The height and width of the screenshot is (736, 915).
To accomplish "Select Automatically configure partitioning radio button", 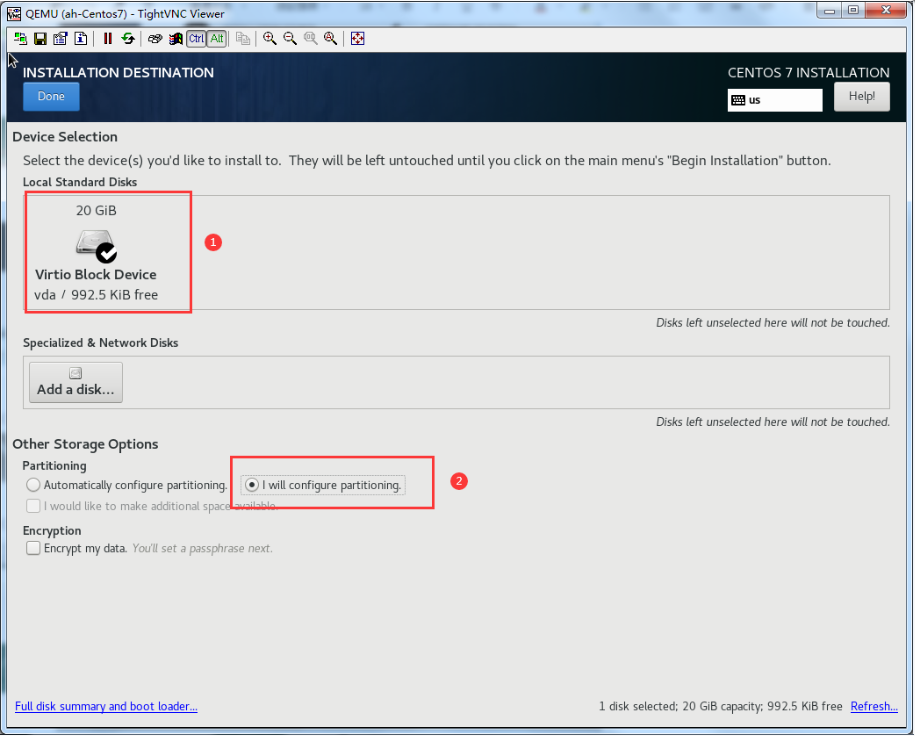I will (34, 485).
